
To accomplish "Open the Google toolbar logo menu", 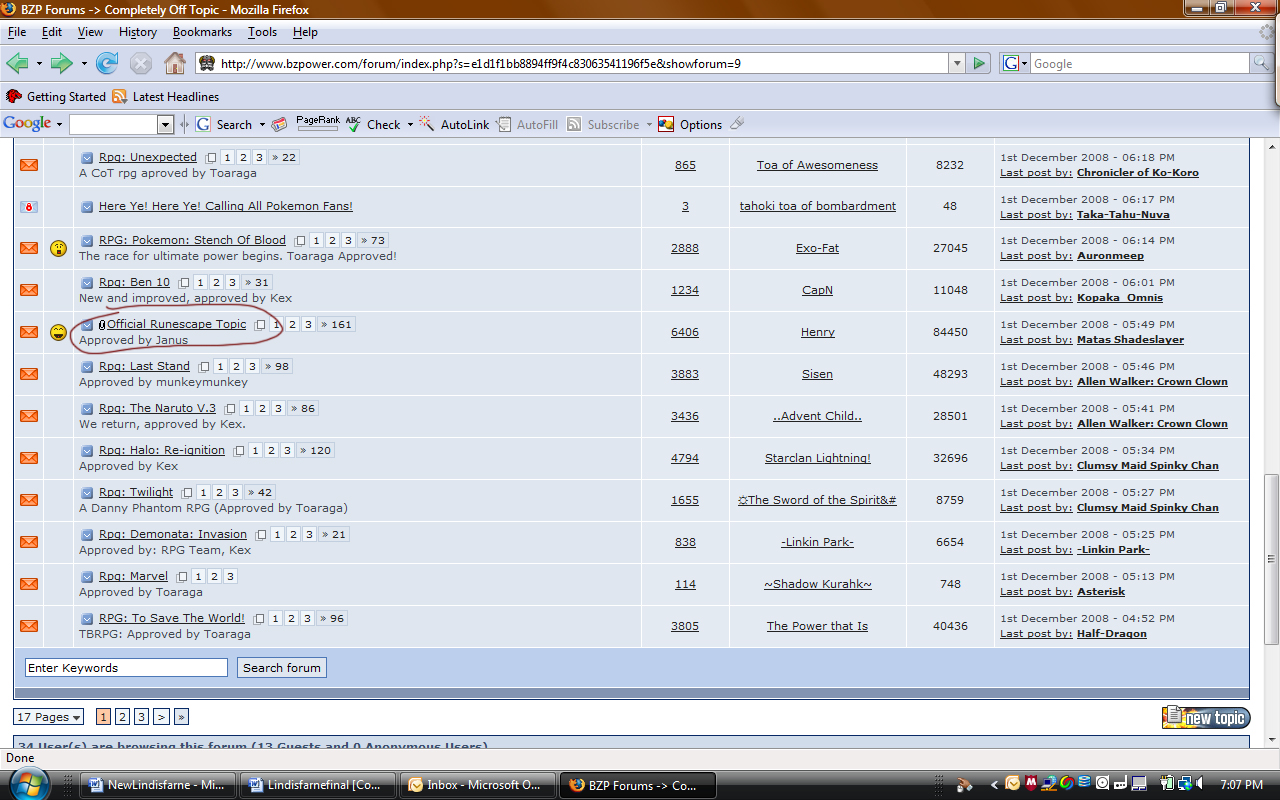I will pyautogui.click(x=33, y=124).
